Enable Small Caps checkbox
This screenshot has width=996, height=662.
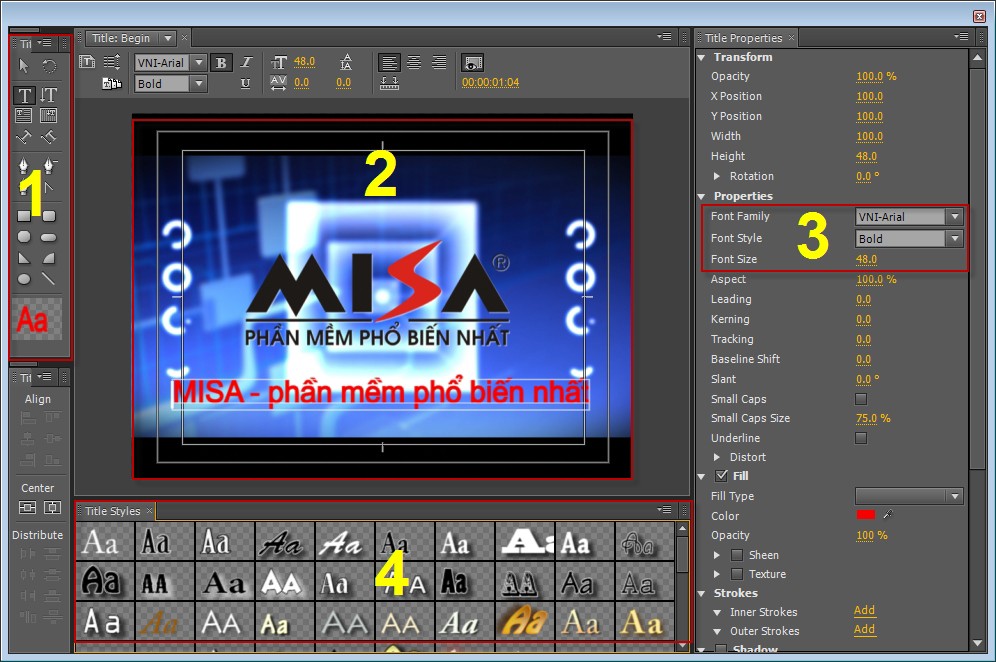(x=861, y=399)
